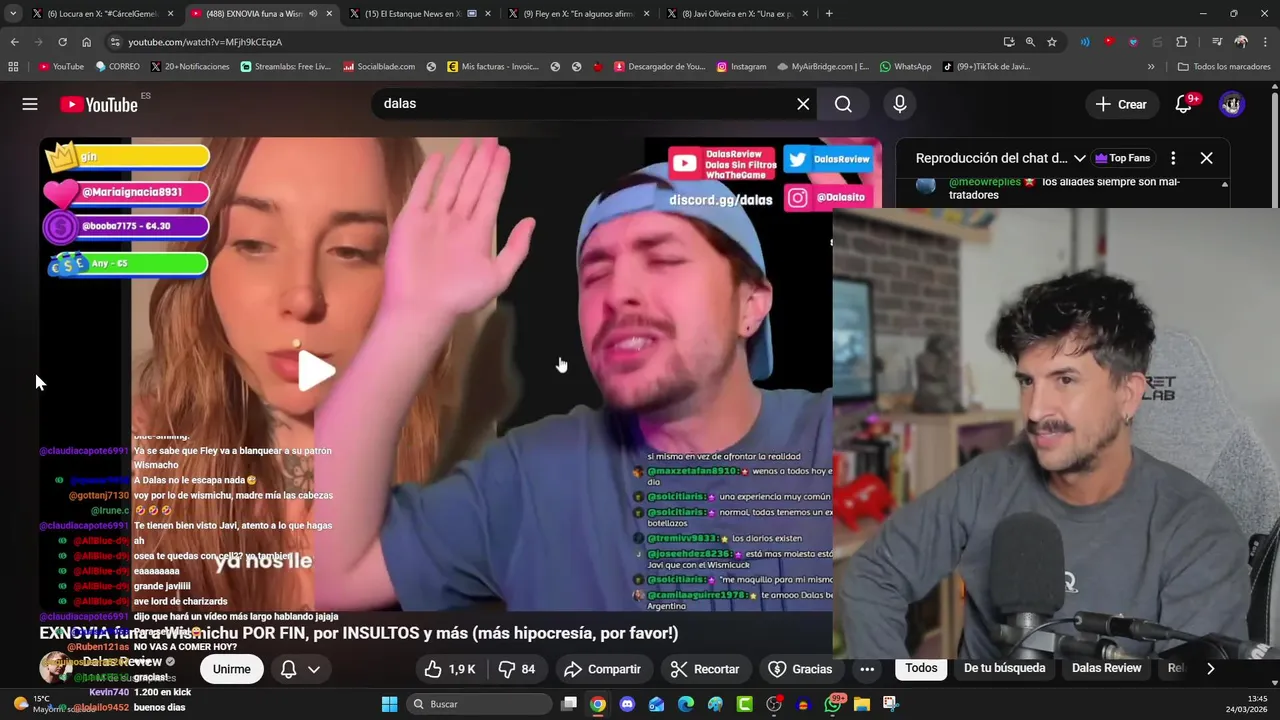Send a Gracias super thanks

[x=800, y=669]
